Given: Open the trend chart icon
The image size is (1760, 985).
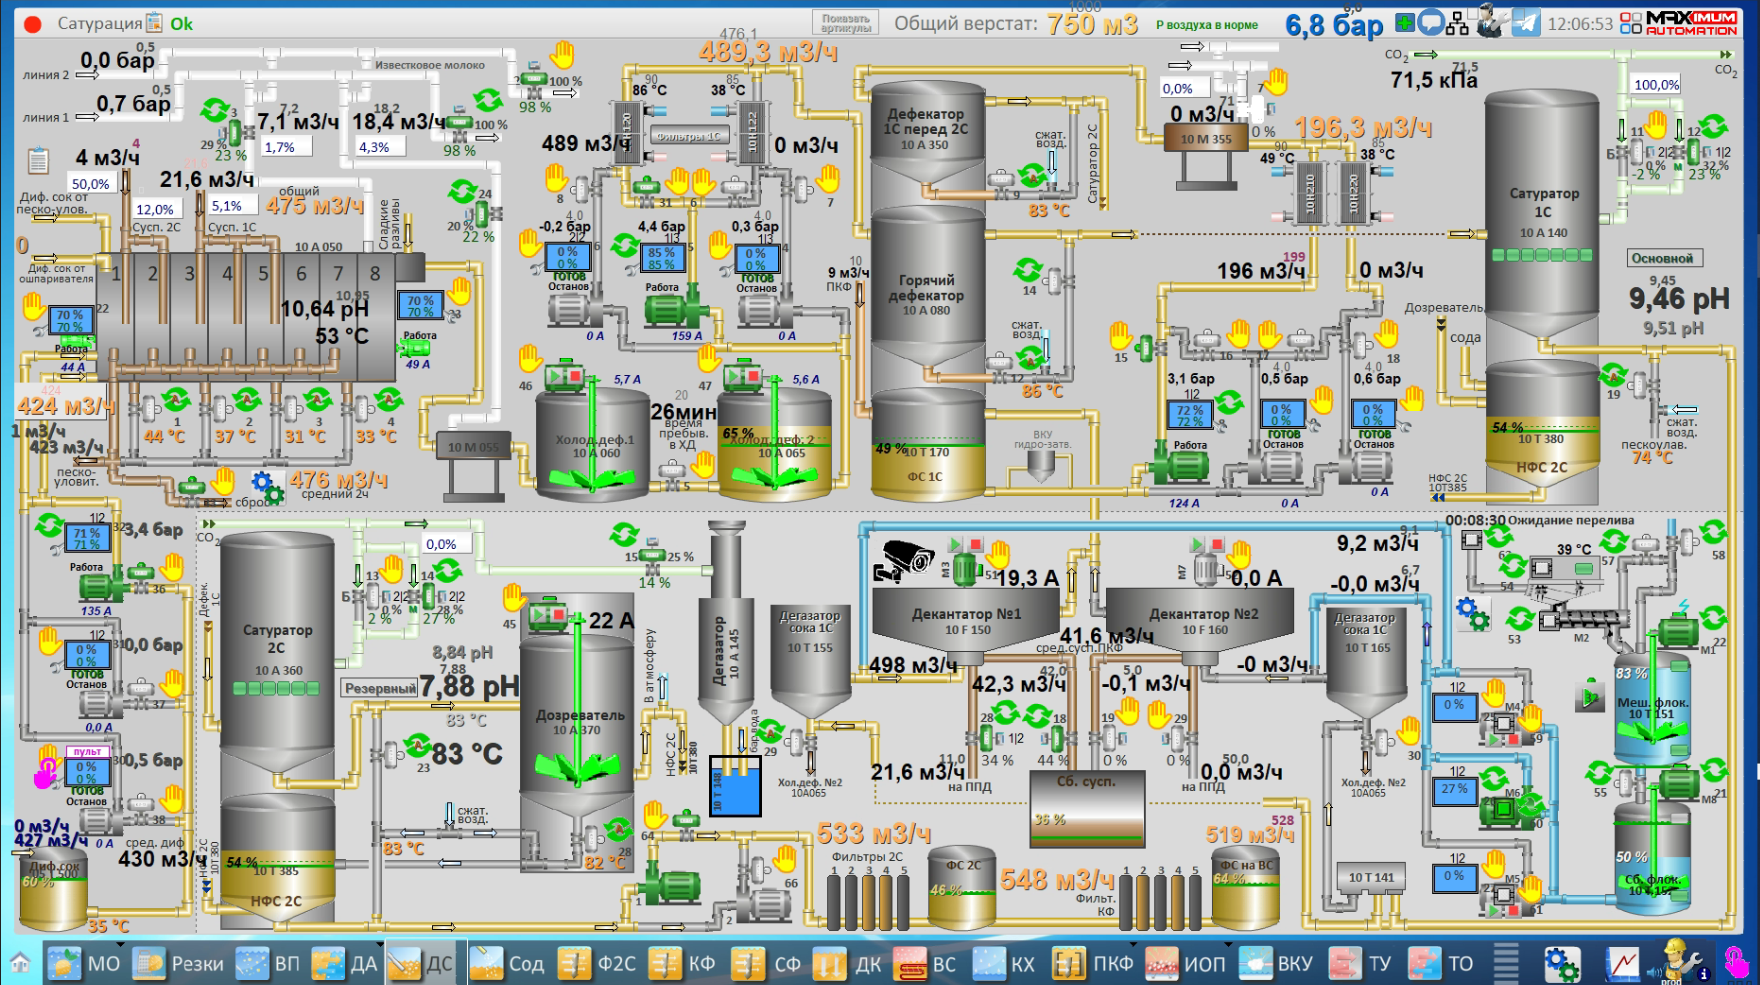Looking at the screenshot, I should (1622, 964).
